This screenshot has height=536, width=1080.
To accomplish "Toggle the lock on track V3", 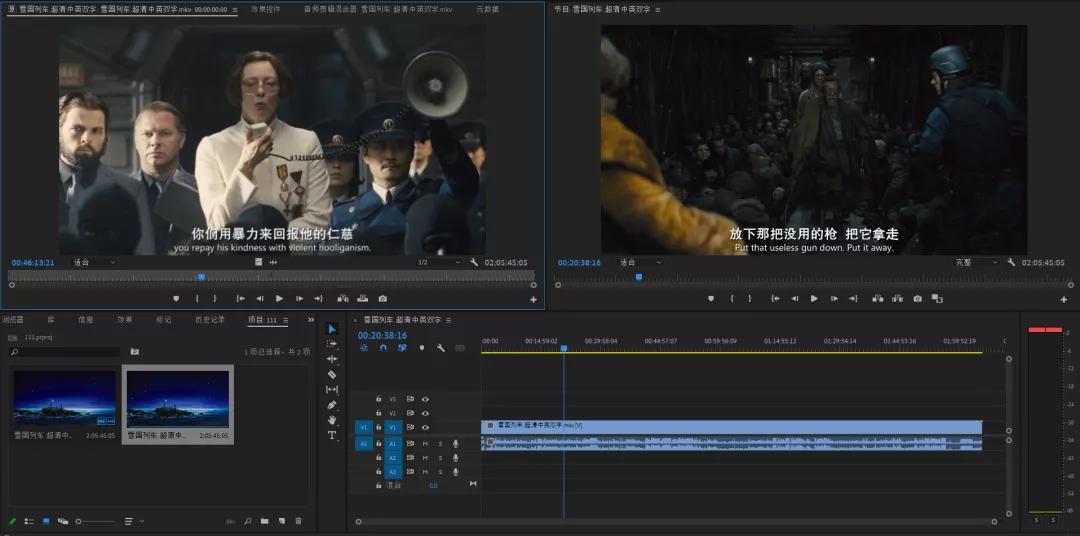I will 378,398.
